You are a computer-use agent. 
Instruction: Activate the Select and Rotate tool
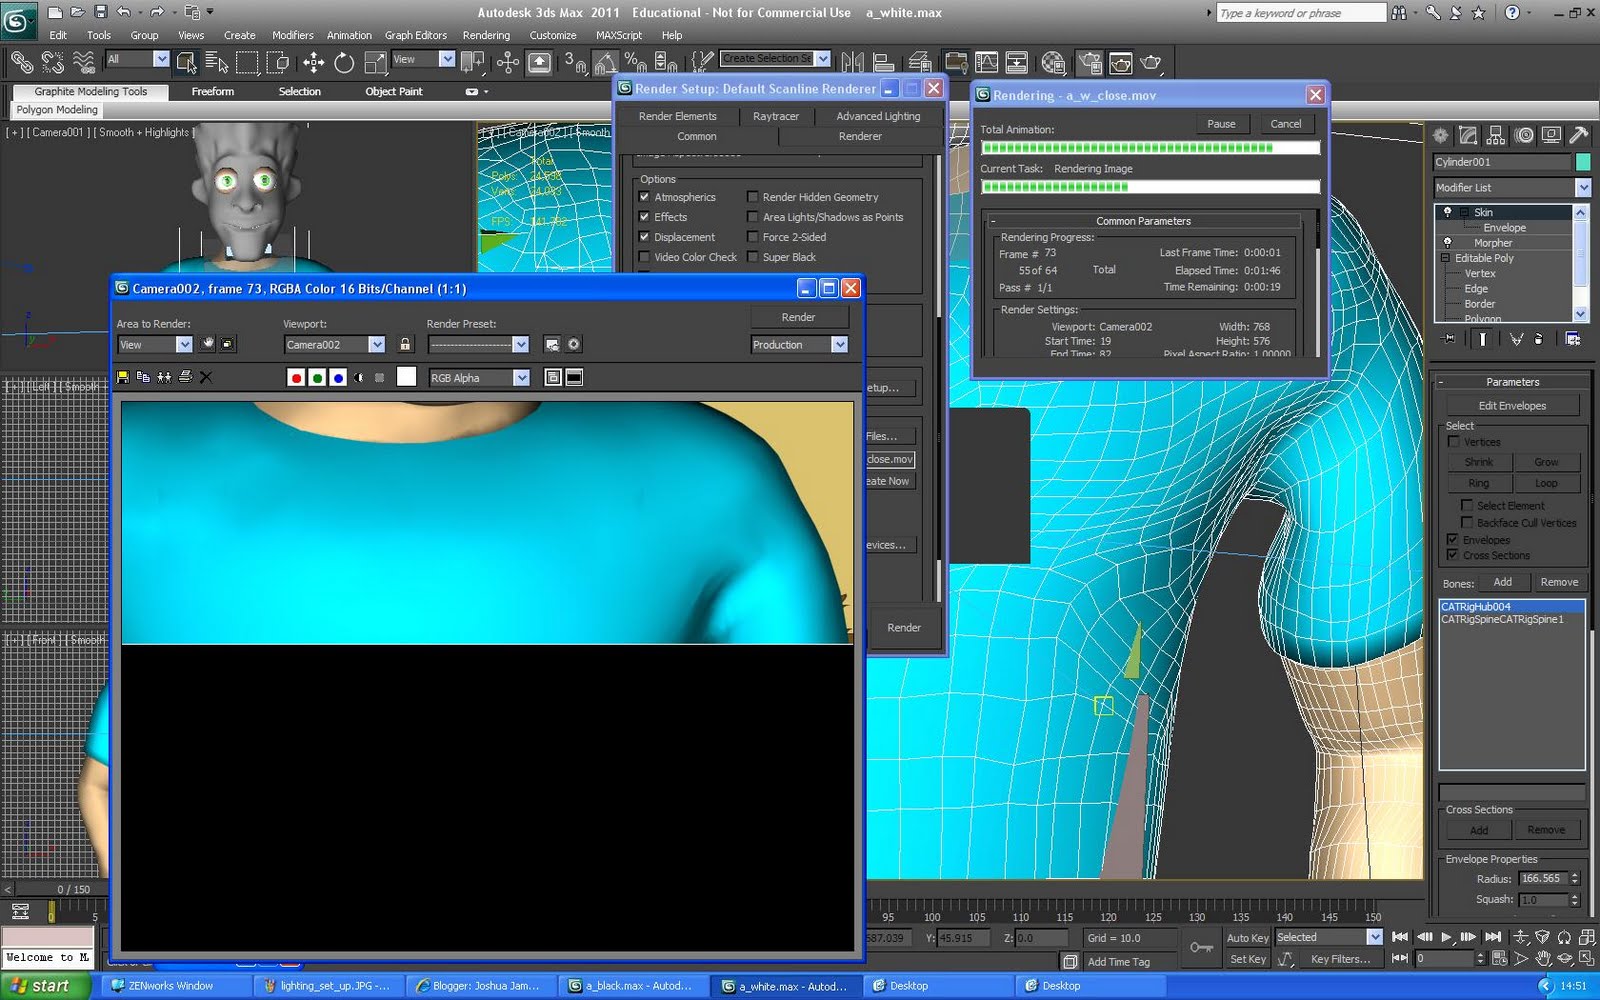(x=344, y=63)
